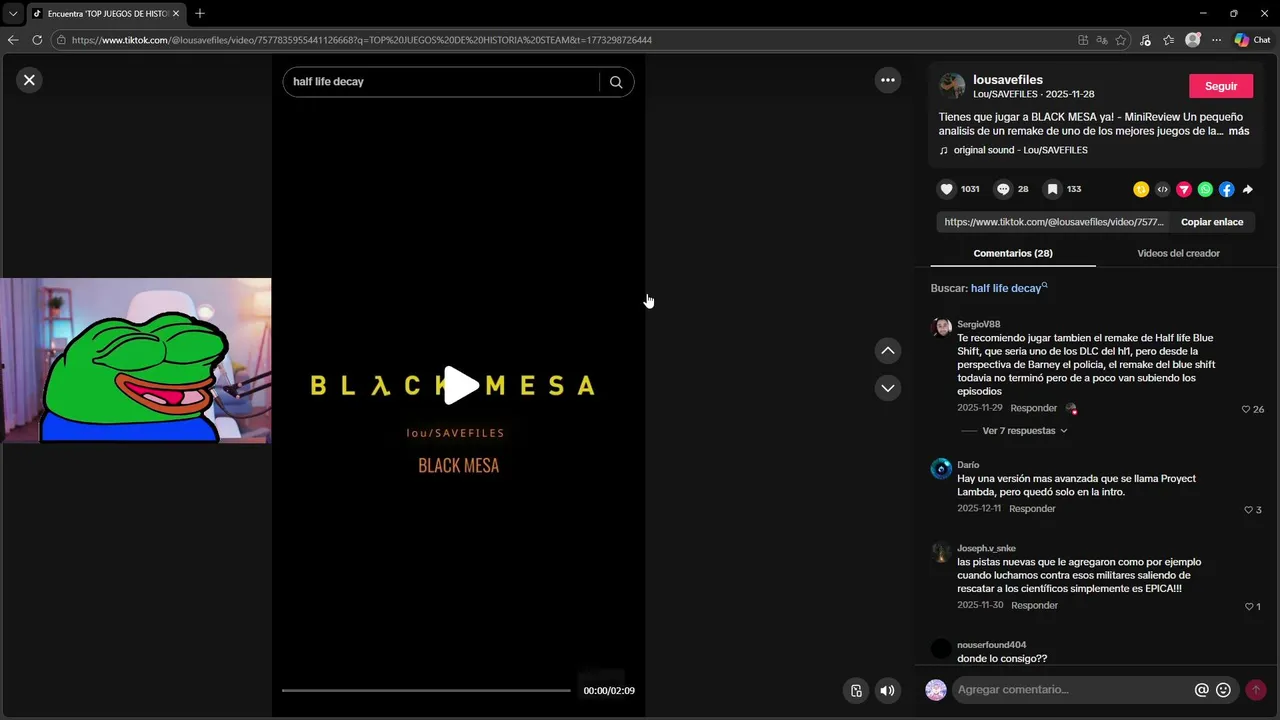Seek along the video progress bar

pyautogui.click(x=426, y=690)
